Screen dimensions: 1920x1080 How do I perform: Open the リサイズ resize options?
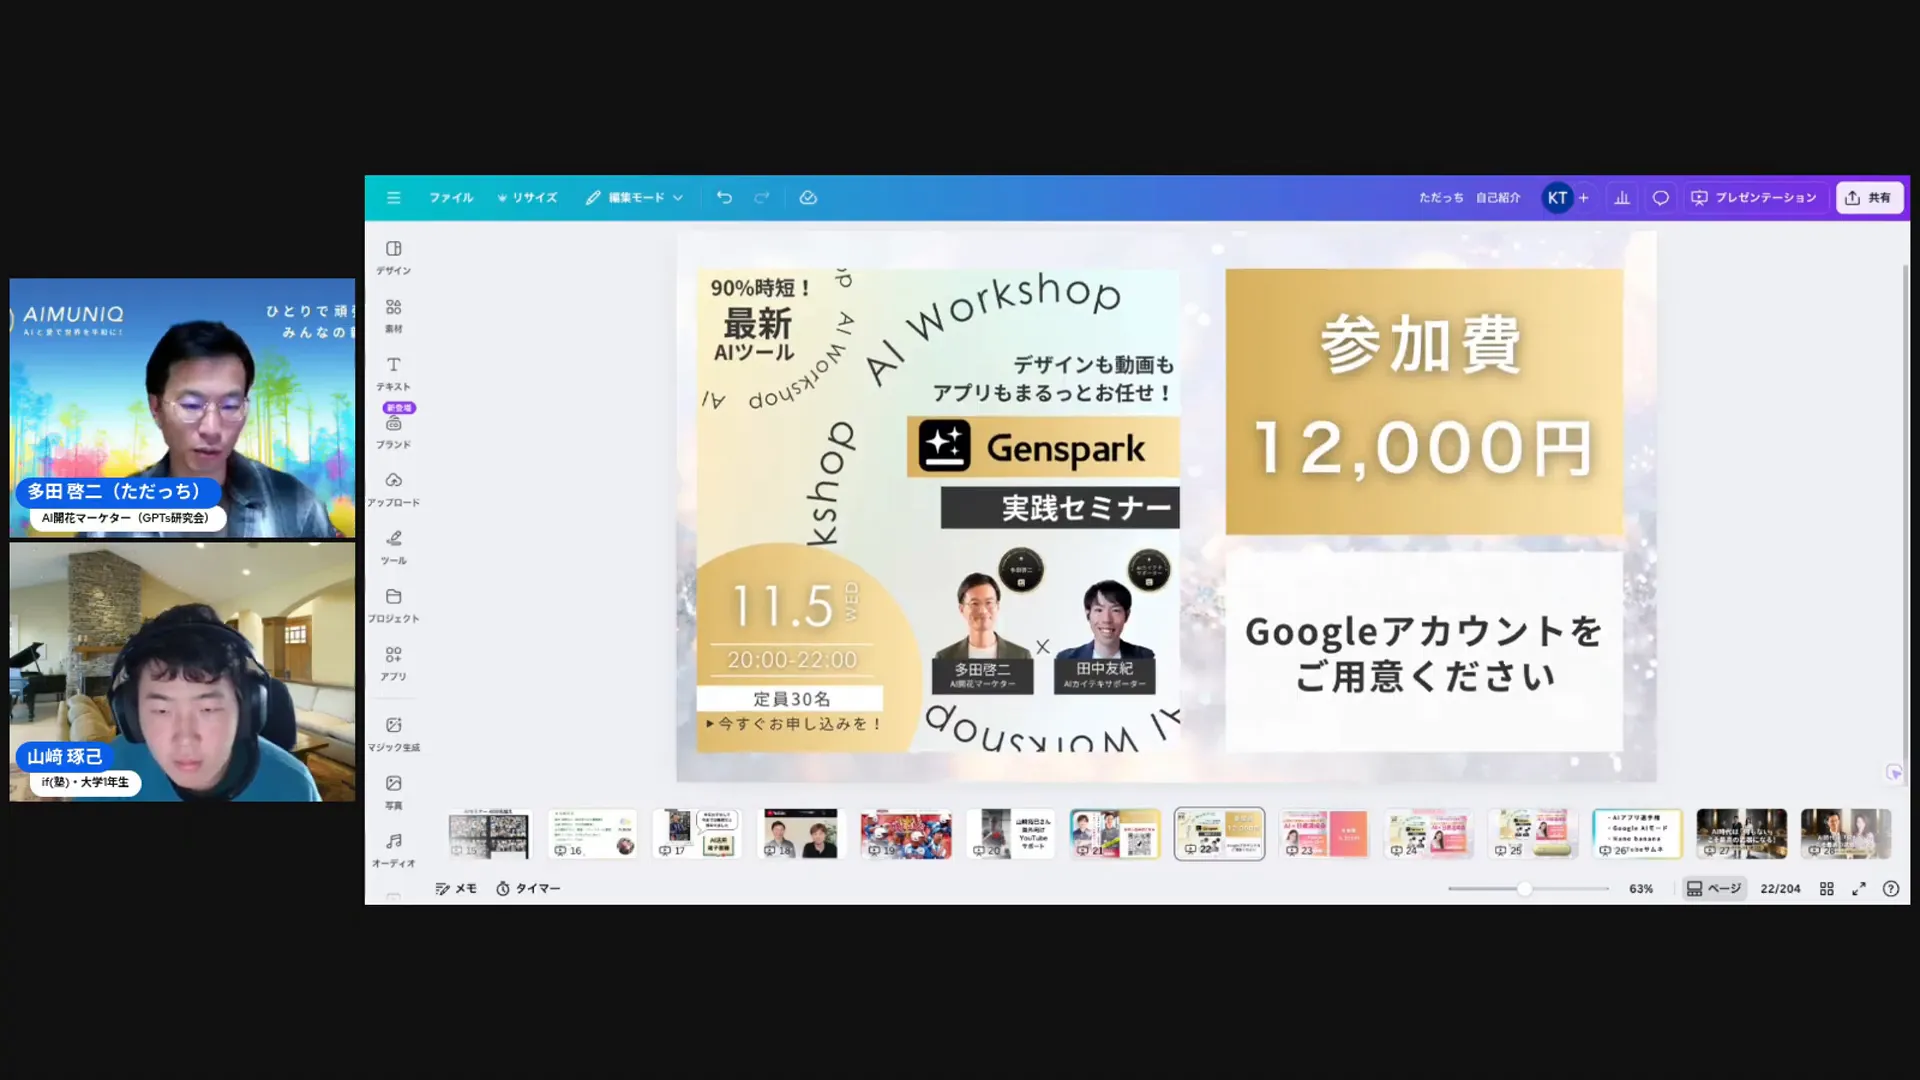tap(528, 197)
